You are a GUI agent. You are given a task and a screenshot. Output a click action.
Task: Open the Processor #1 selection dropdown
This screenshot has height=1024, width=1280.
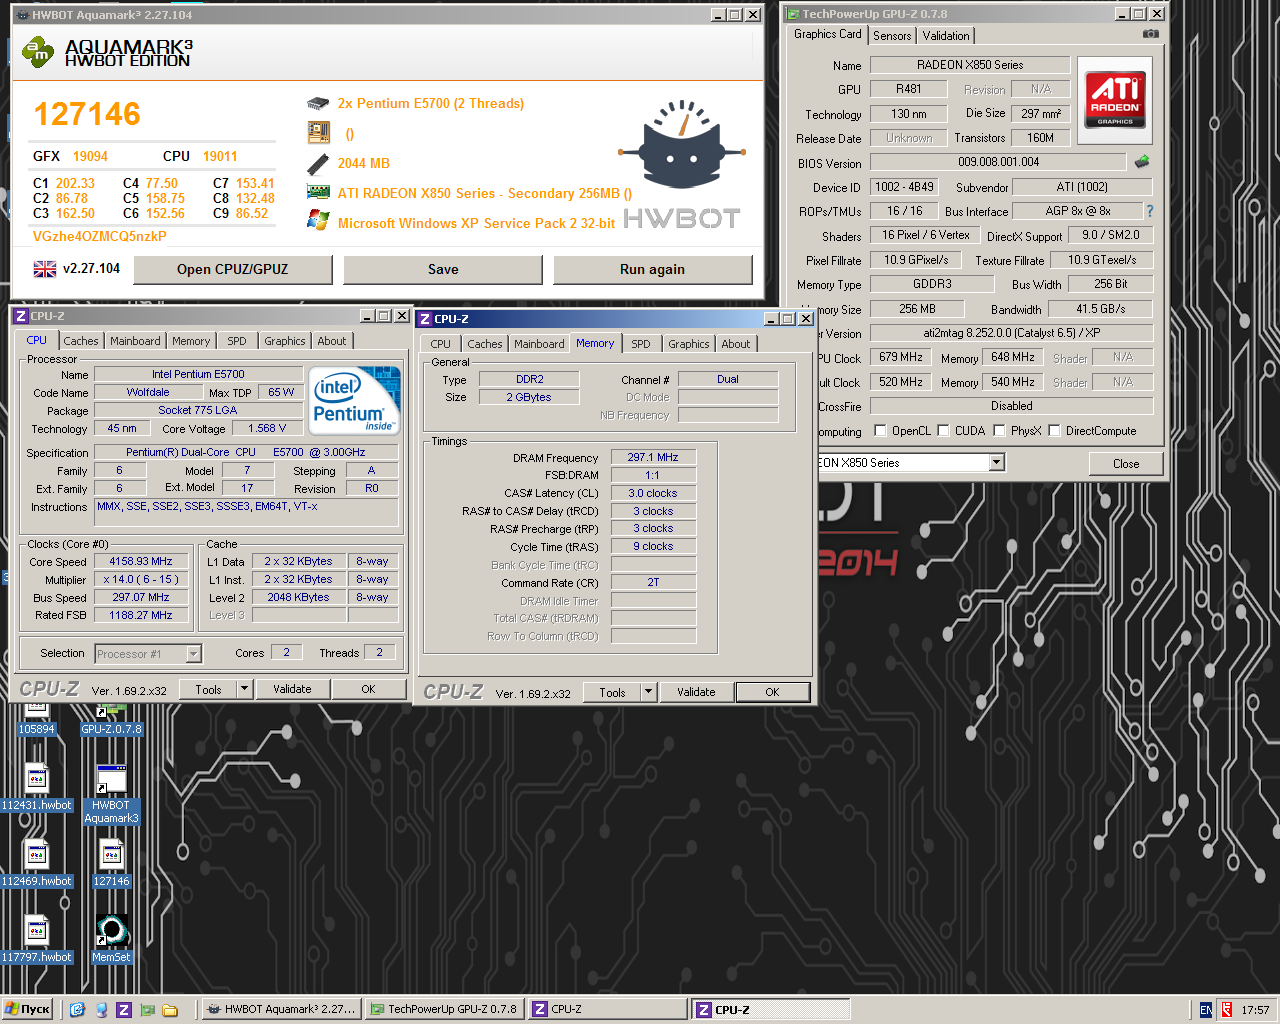(194, 654)
